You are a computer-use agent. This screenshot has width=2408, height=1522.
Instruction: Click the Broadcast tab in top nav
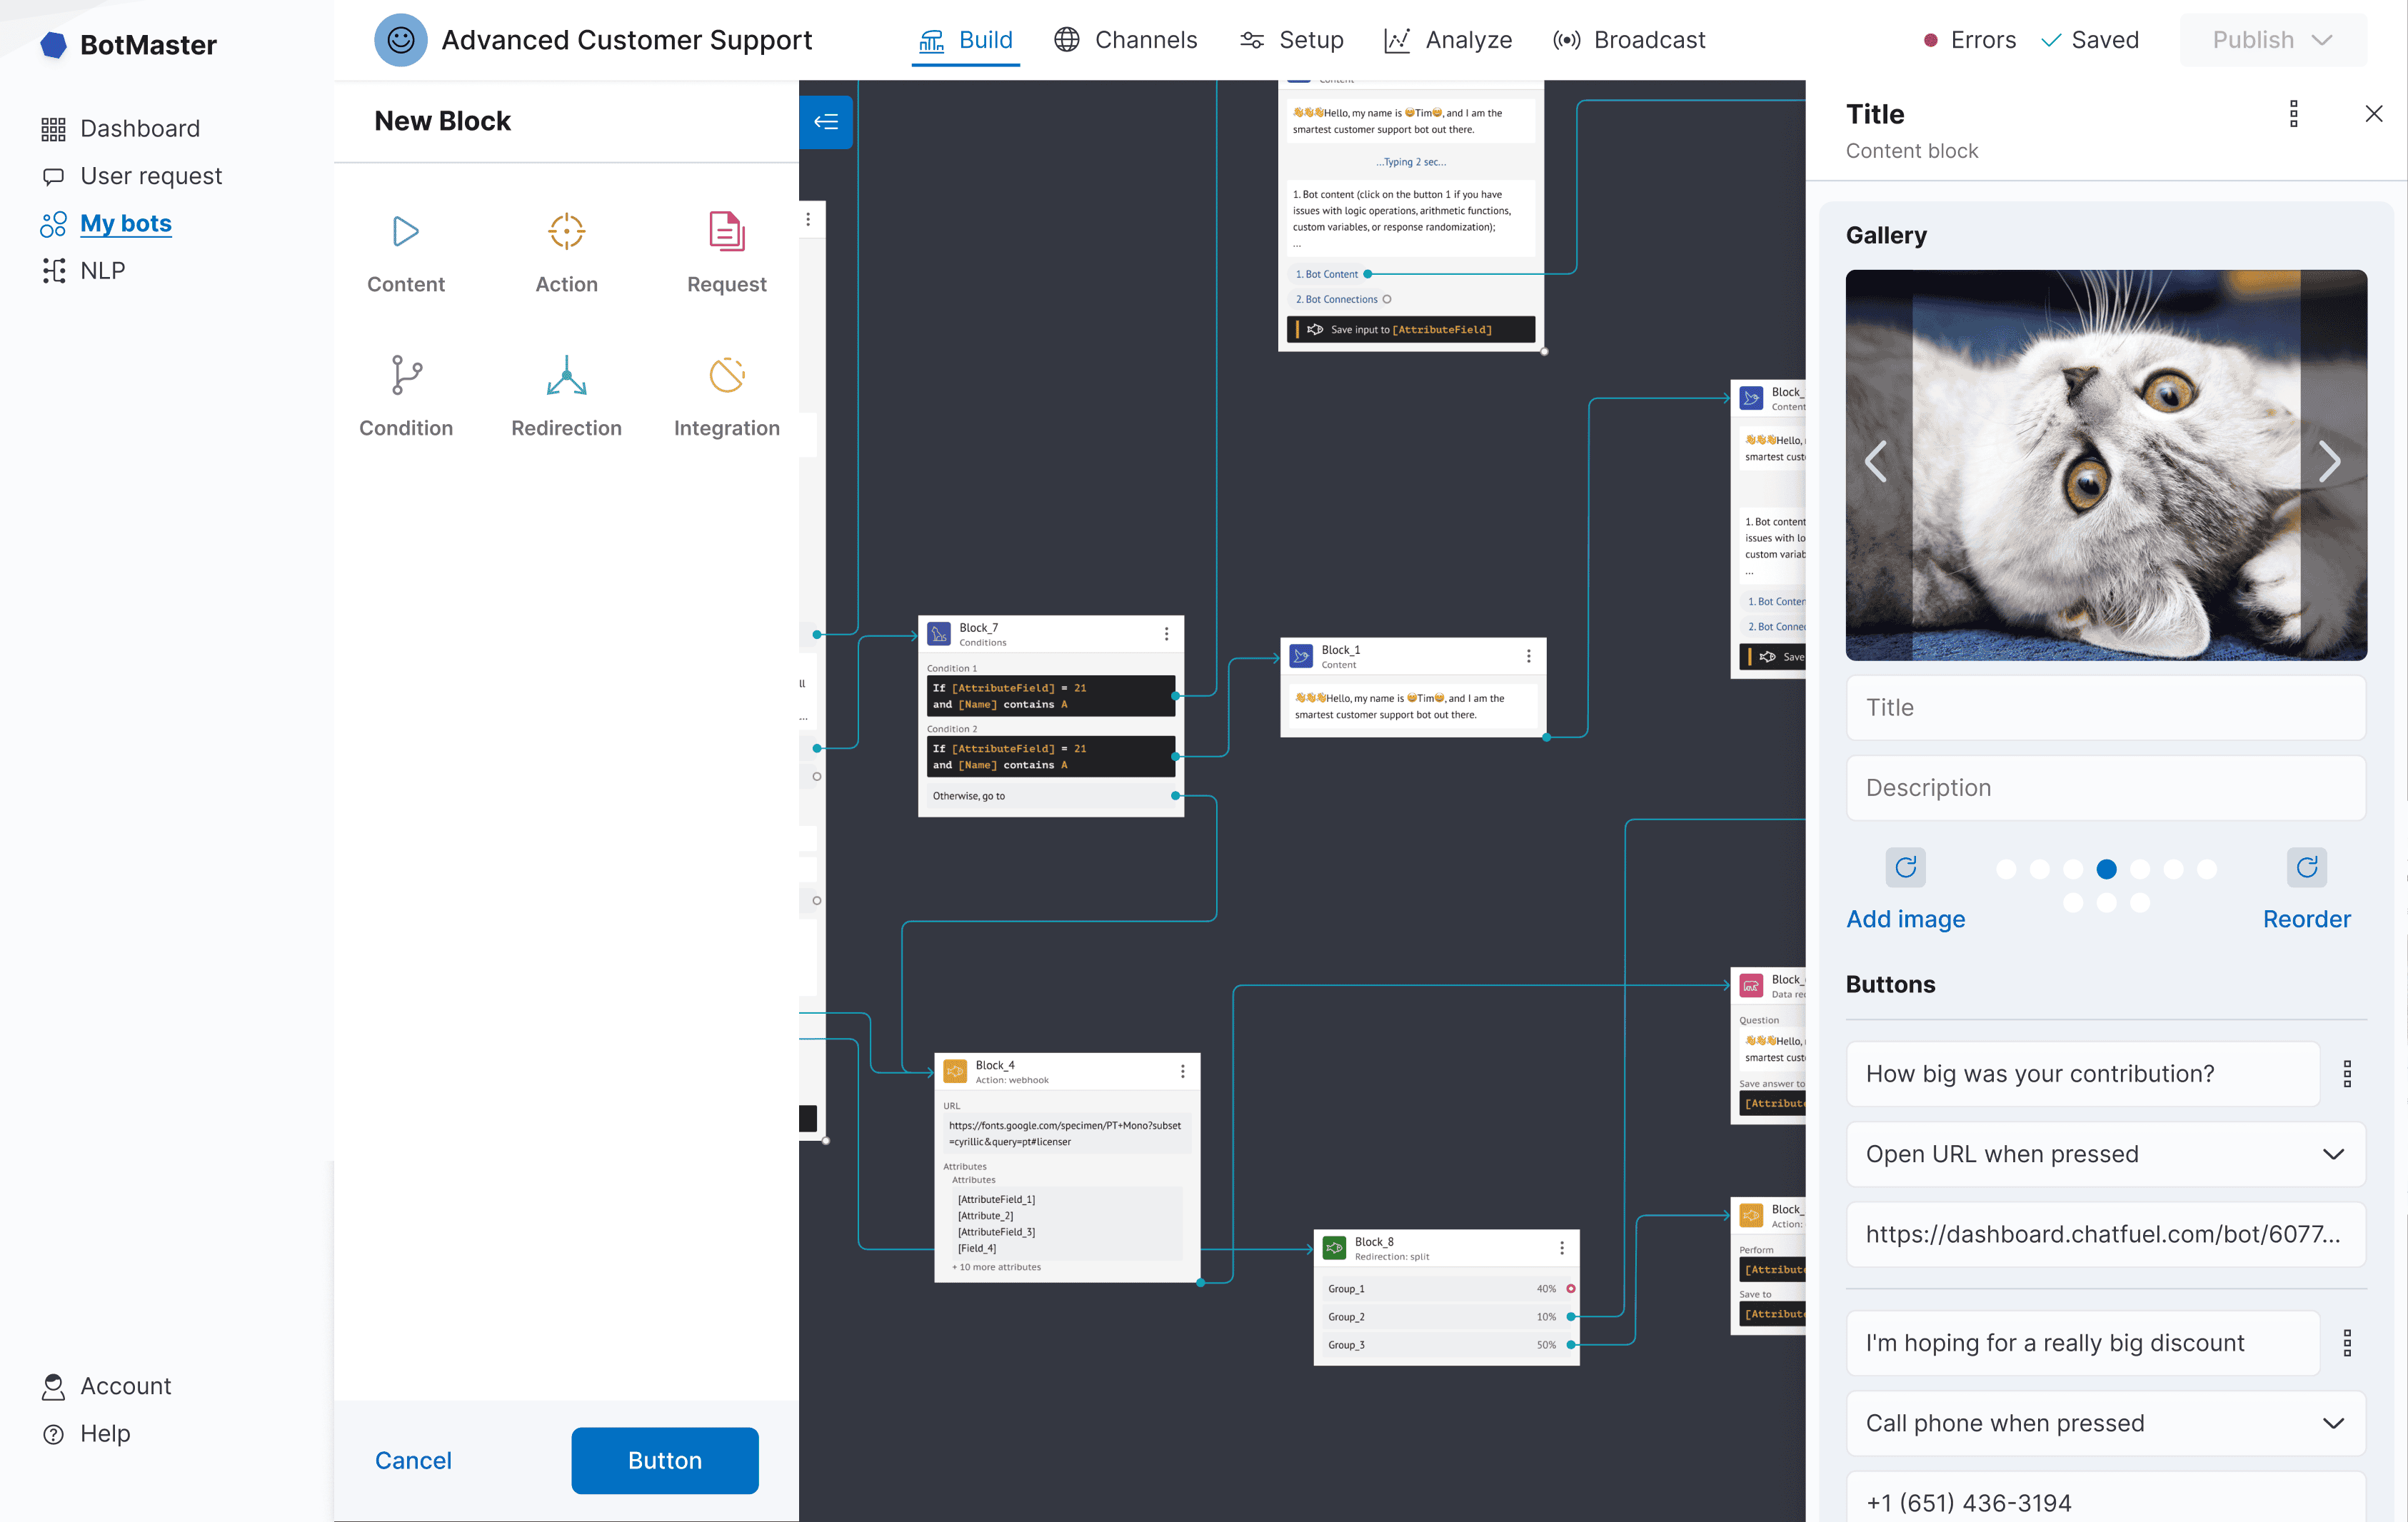1630,39
